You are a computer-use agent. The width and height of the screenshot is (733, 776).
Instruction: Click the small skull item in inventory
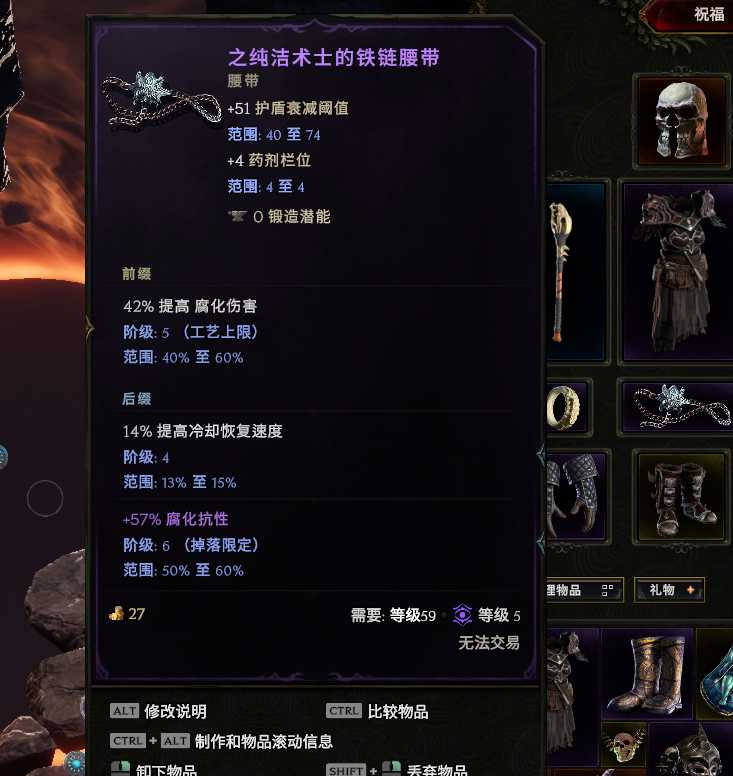click(x=624, y=746)
